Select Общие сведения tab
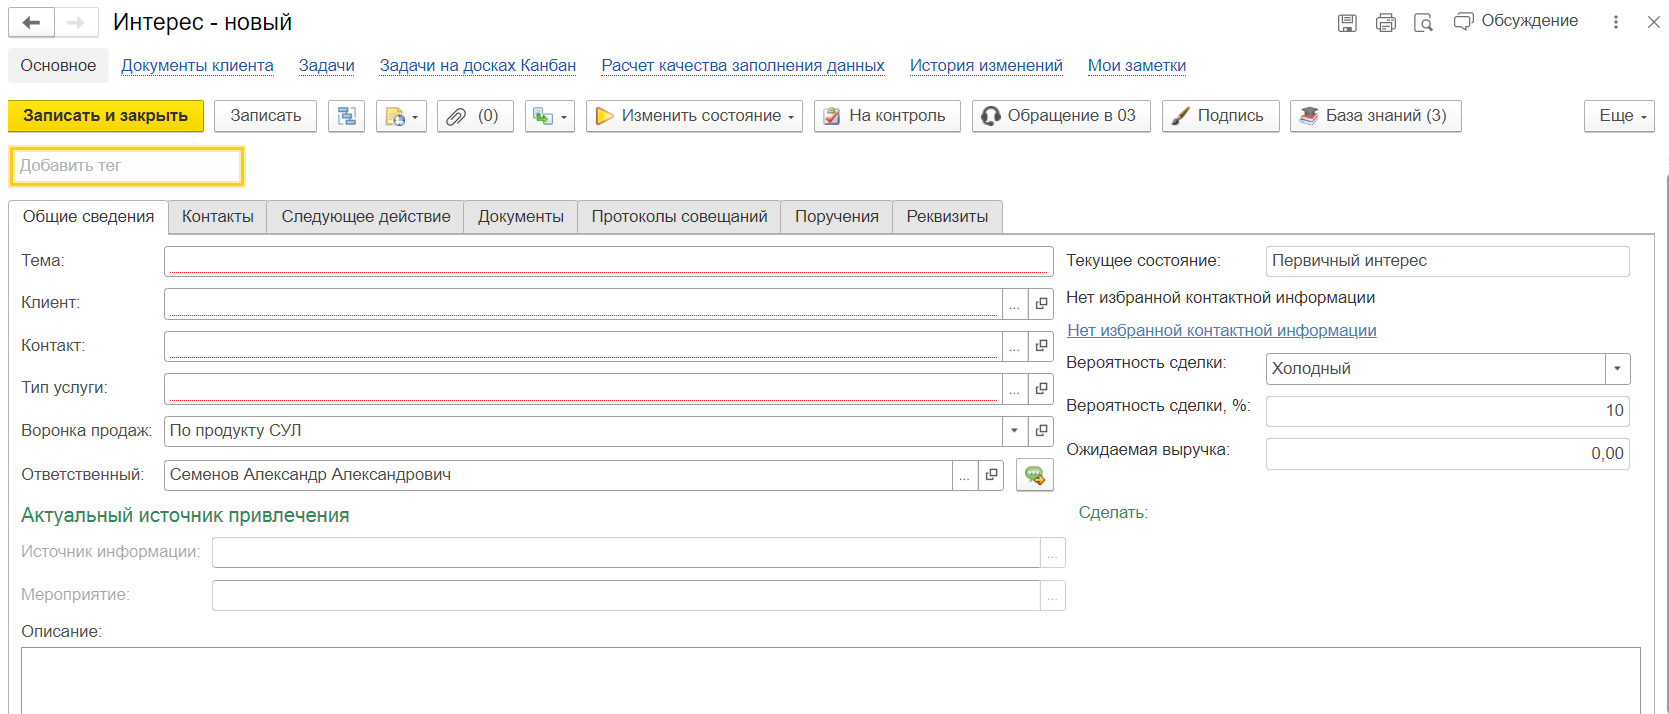The image size is (1669, 714). click(x=88, y=217)
